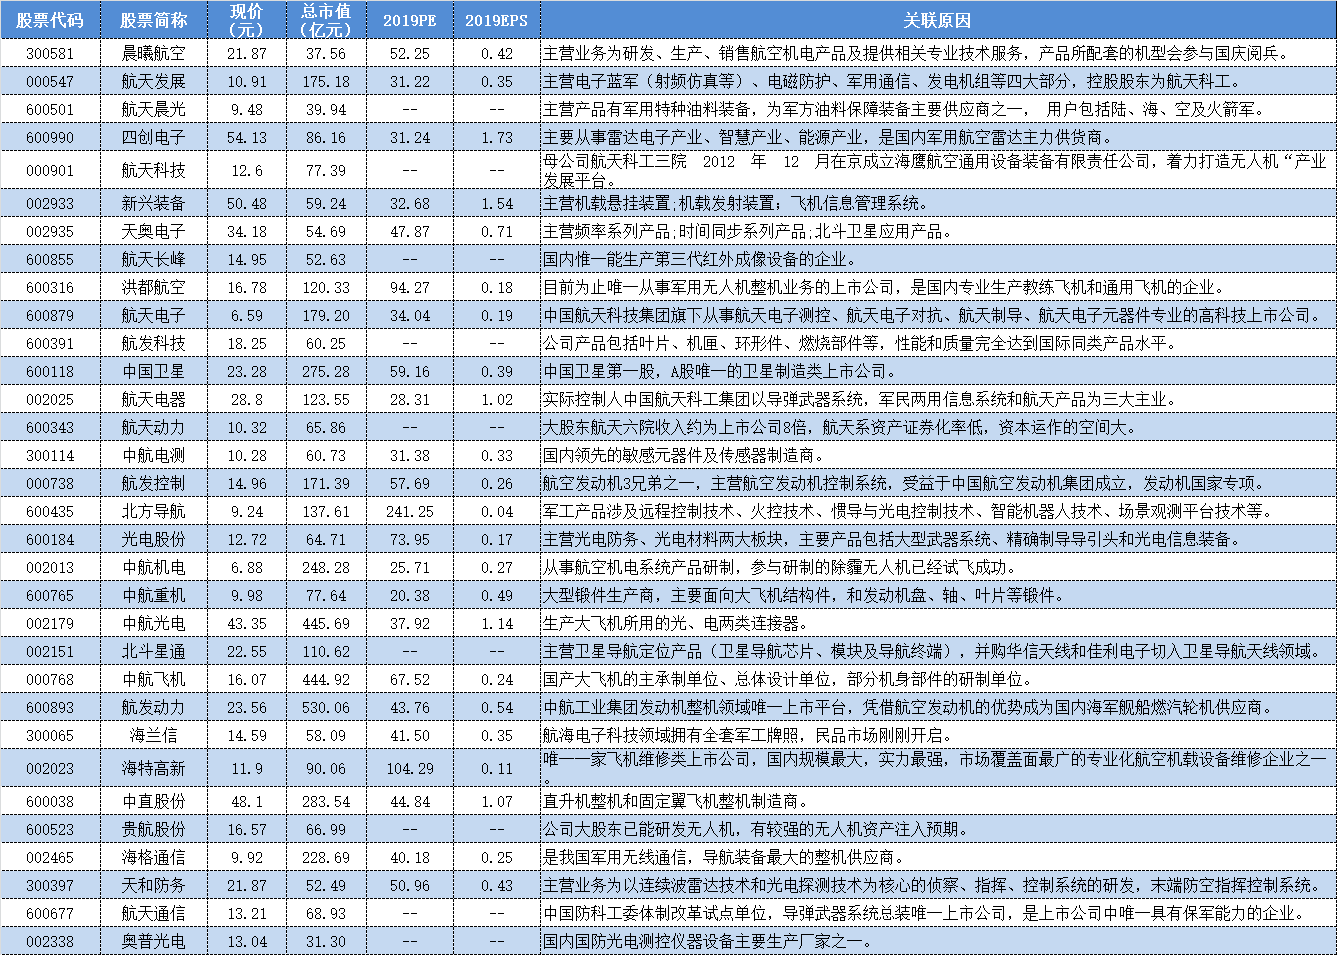The image size is (1337, 955).
Task: Click the 2019PE column header
Action: coord(410,21)
